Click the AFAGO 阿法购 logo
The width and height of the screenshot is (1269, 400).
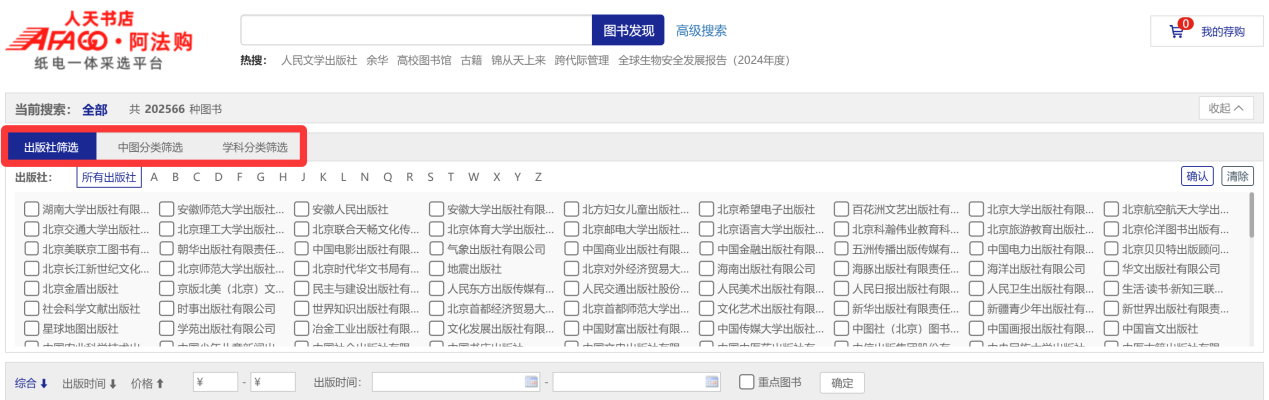pyautogui.click(x=99, y=42)
